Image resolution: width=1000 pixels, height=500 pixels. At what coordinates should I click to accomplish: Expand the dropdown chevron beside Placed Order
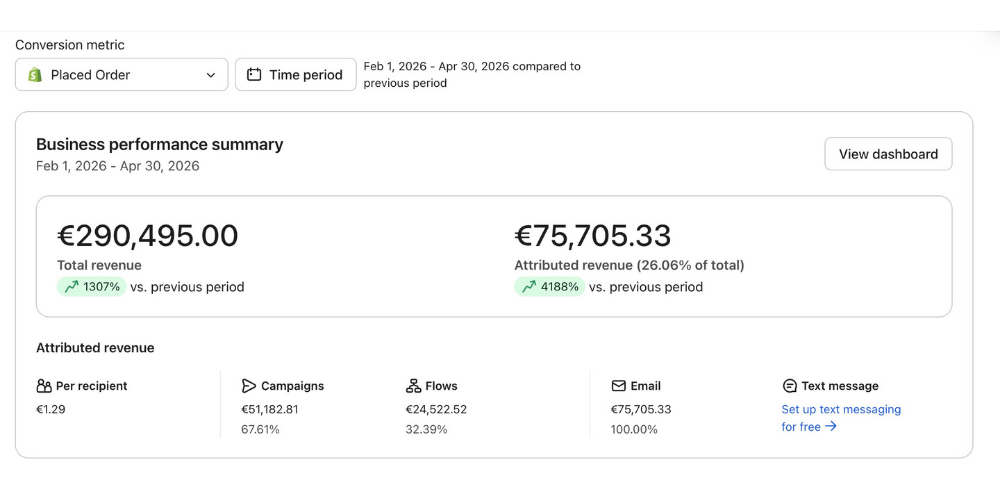pos(210,75)
